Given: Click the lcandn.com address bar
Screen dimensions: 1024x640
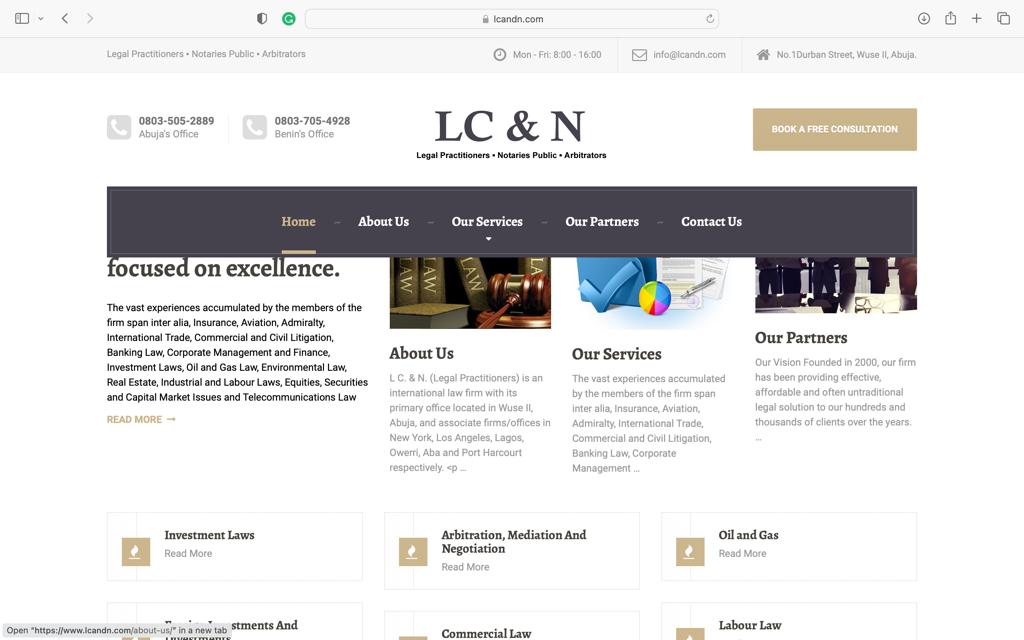Looking at the screenshot, I should pyautogui.click(x=512, y=19).
